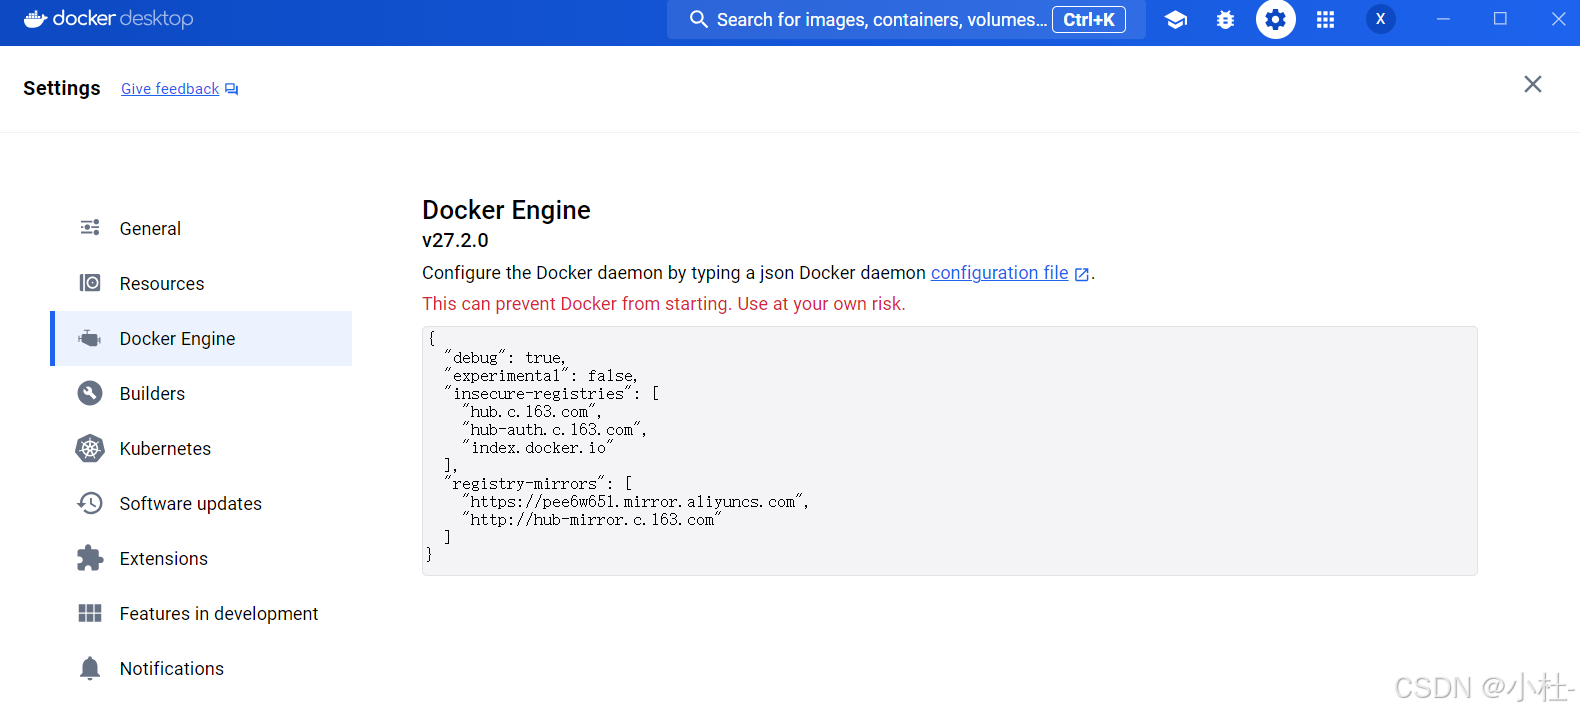Viewport: 1580px width, 715px height.
Task: Click the General sliders icon
Action: (90, 228)
